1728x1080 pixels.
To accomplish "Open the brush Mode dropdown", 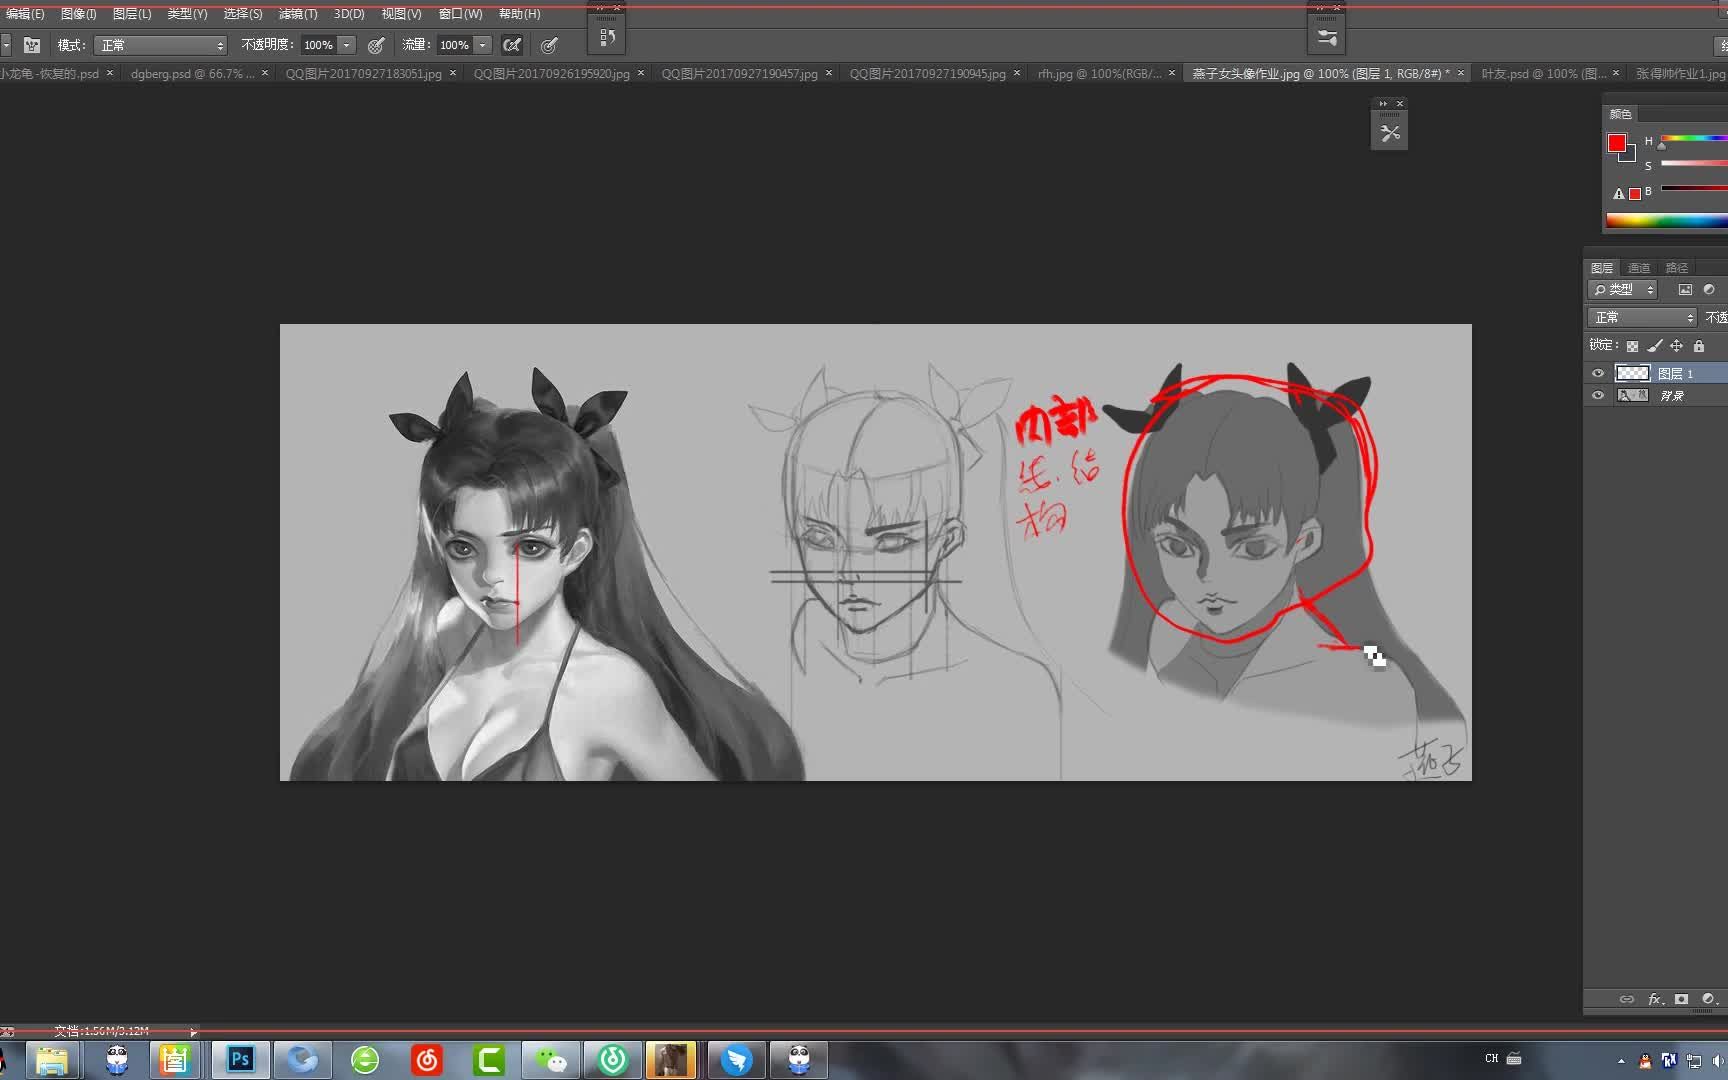I will pyautogui.click(x=160, y=45).
